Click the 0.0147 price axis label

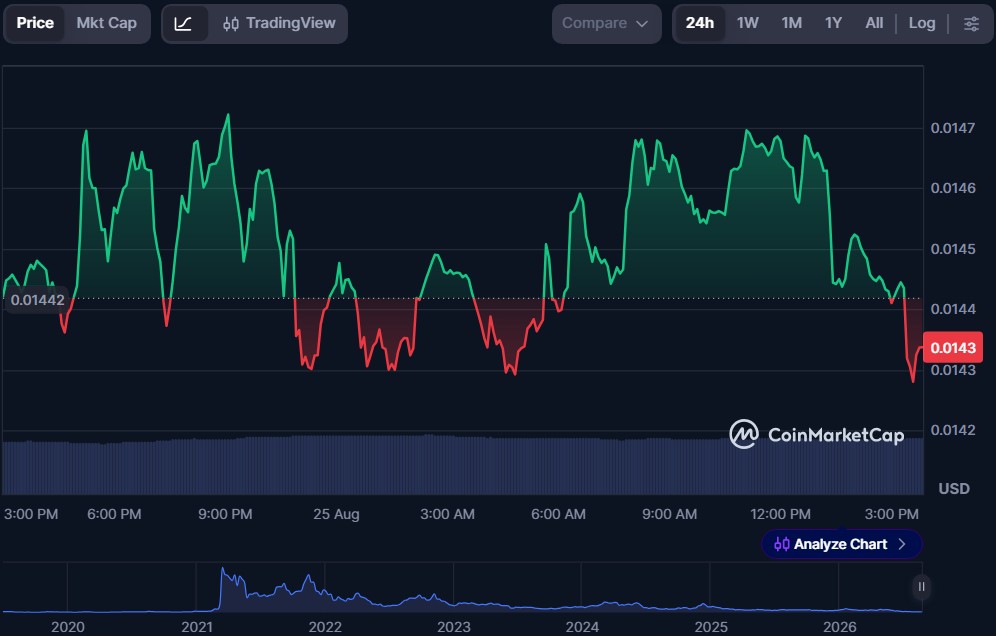point(952,128)
